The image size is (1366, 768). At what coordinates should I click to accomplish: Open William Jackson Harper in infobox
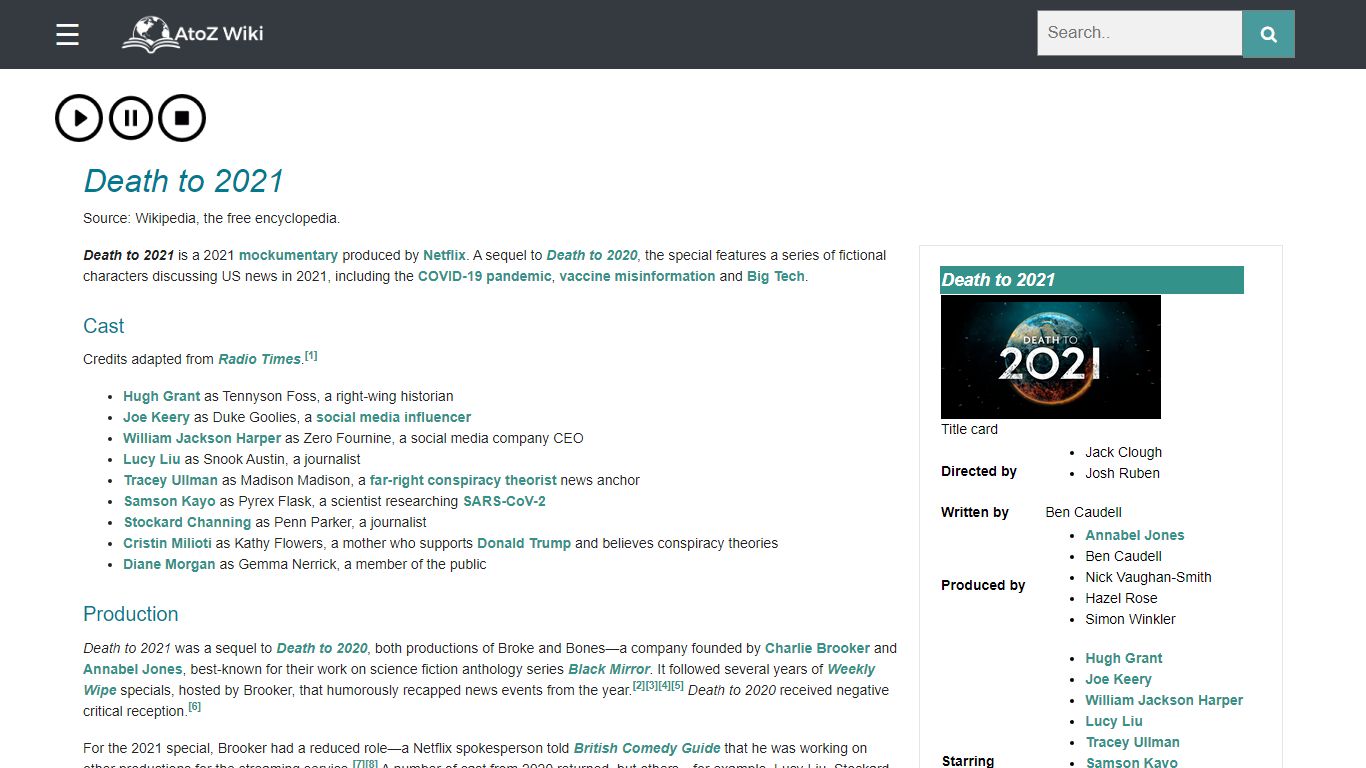(x=1164, y=700)
